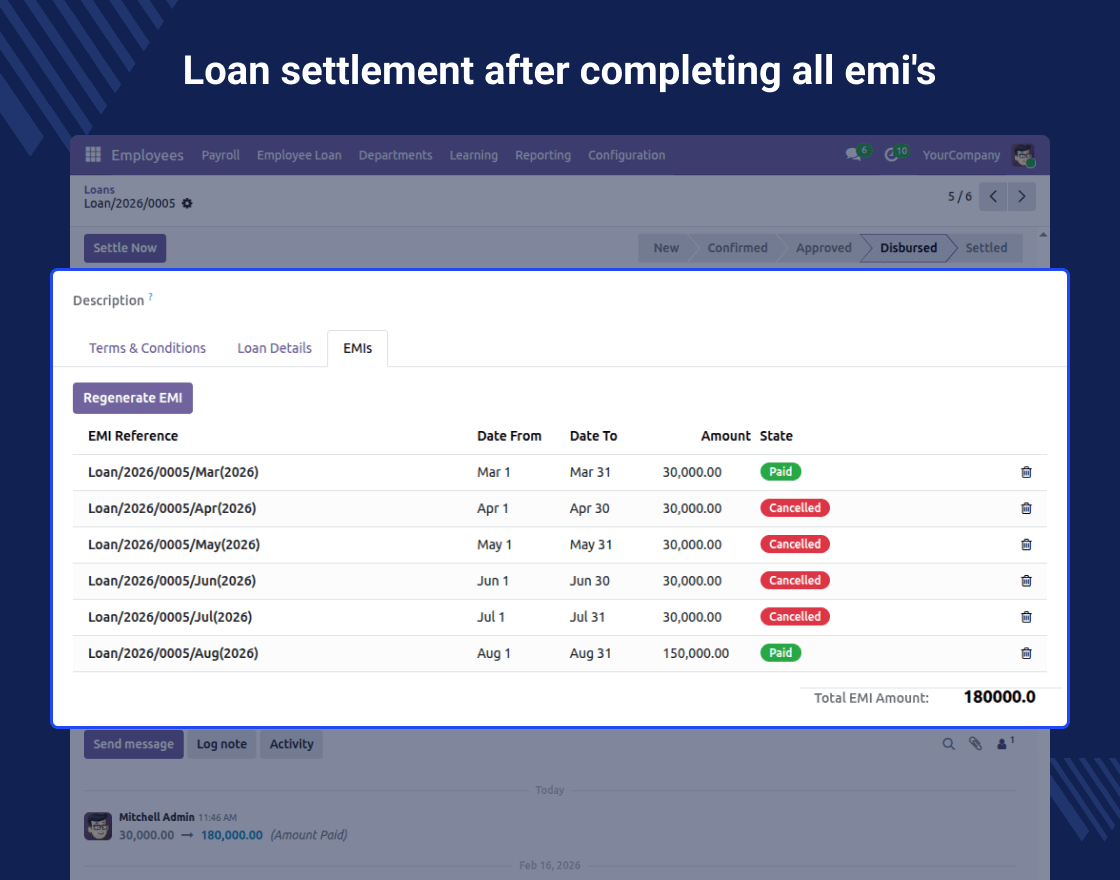Click the Log note button
The height and width of the screenshot is (880, 1120).
221,744
